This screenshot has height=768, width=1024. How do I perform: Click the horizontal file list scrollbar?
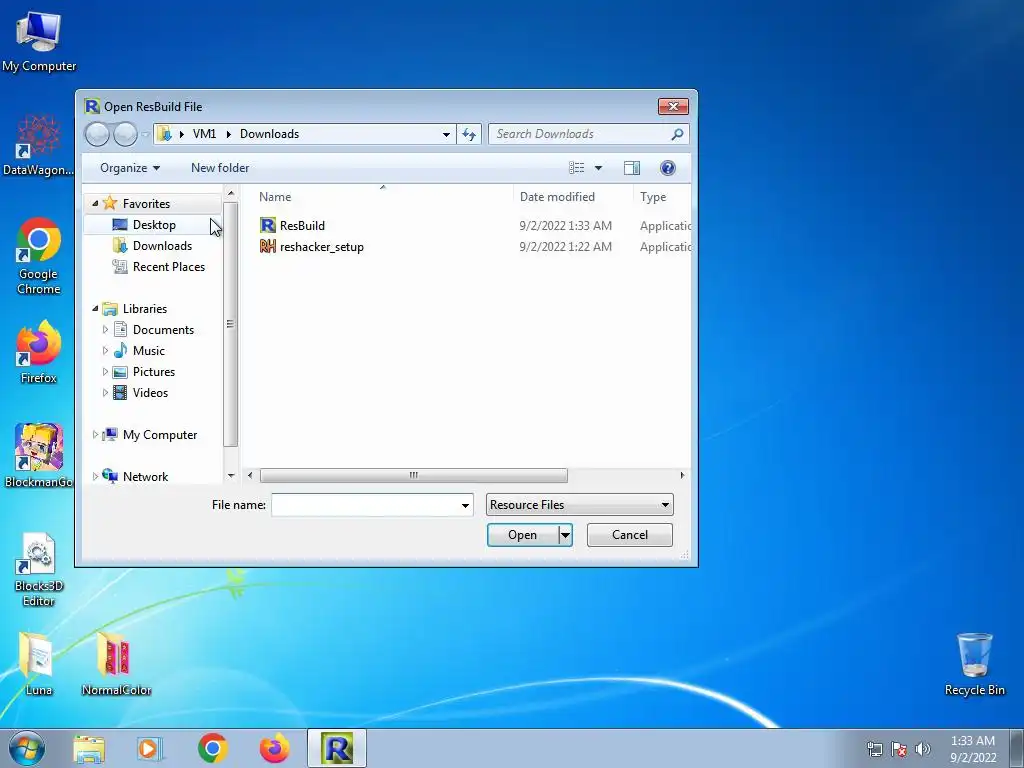coord(413,475)
